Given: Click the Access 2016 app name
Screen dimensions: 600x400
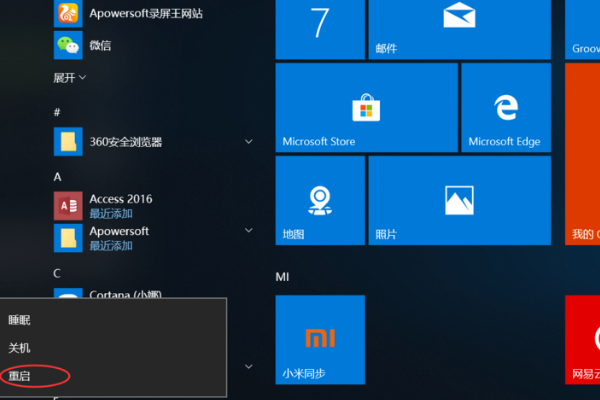Looking at the screenshot, I should pos(121,199).
